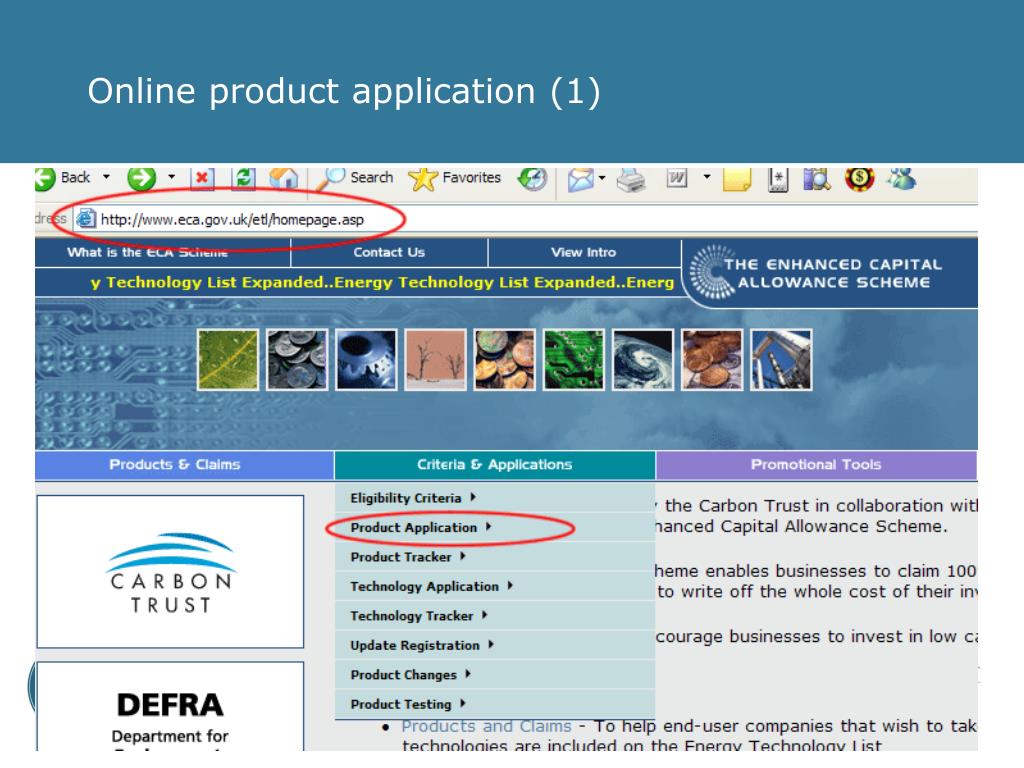Follow the Products and Claims link
1024x768 pixels.
click(x=486, y=726)
